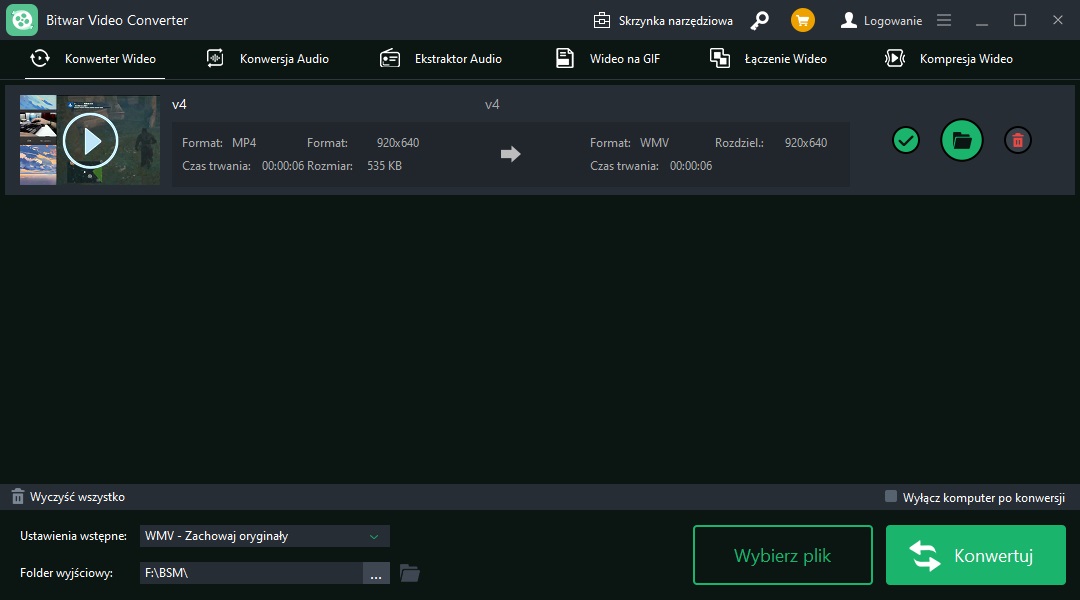1080x600 pixels.
Task: Click the key registration icon
Action: coord(760,20)
